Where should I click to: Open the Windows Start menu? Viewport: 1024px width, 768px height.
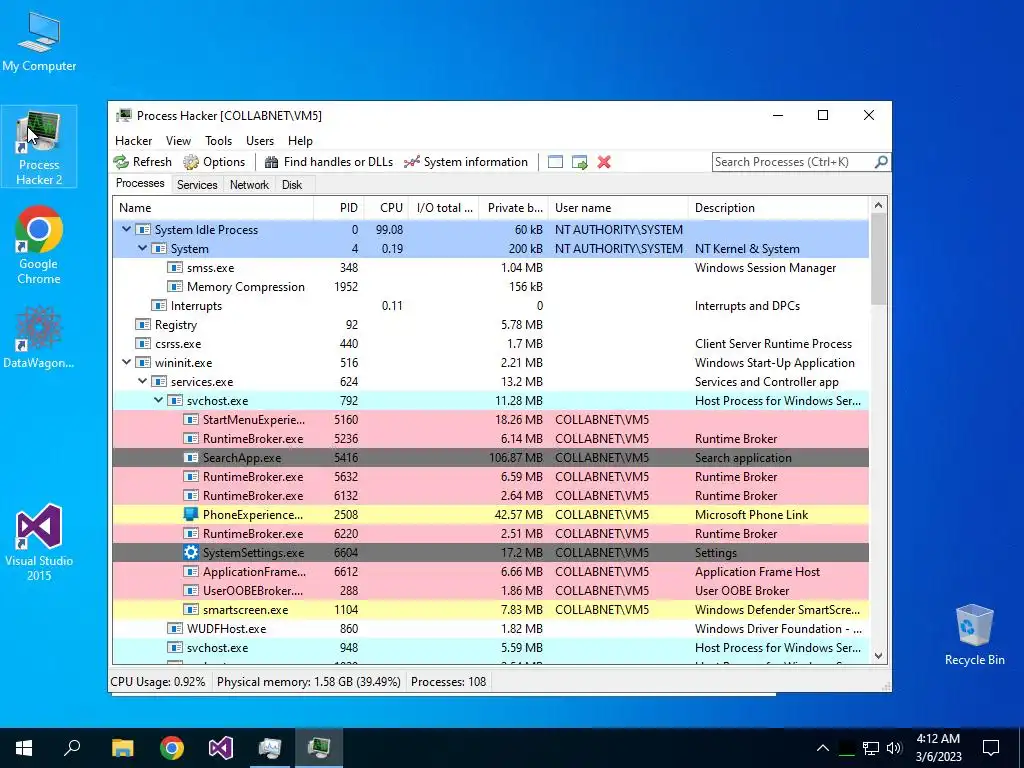24,748
